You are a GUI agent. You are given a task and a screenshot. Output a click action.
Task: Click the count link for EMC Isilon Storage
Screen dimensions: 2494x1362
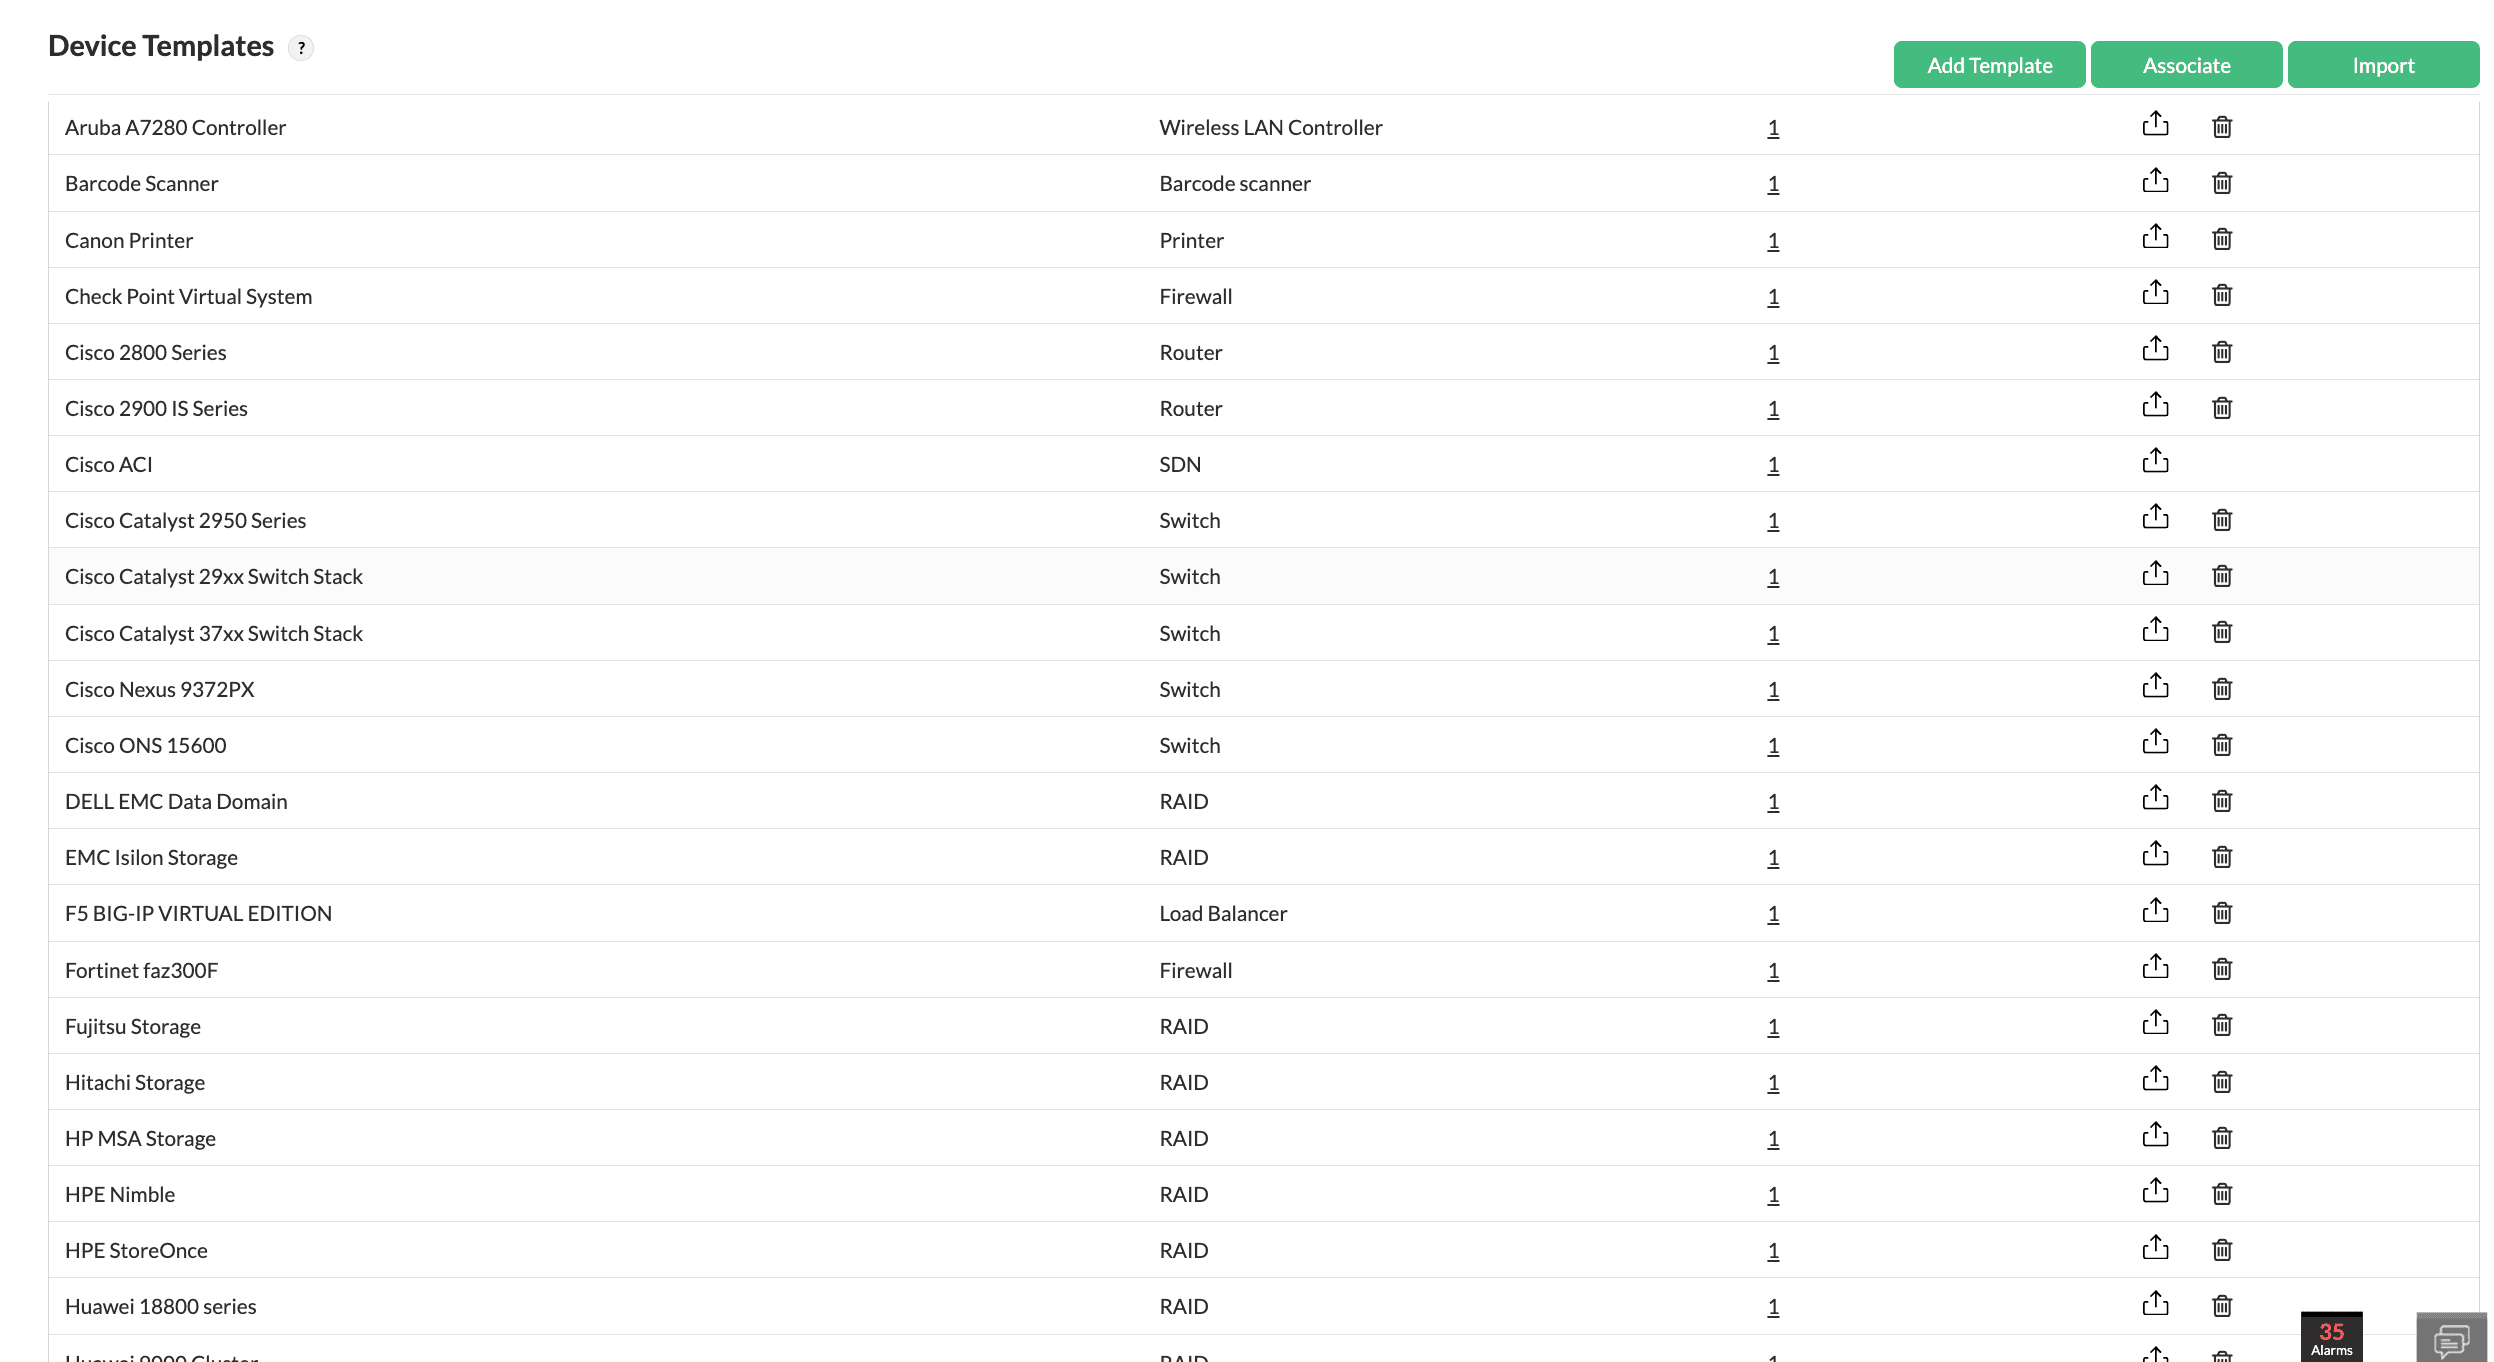point(1771,857)
